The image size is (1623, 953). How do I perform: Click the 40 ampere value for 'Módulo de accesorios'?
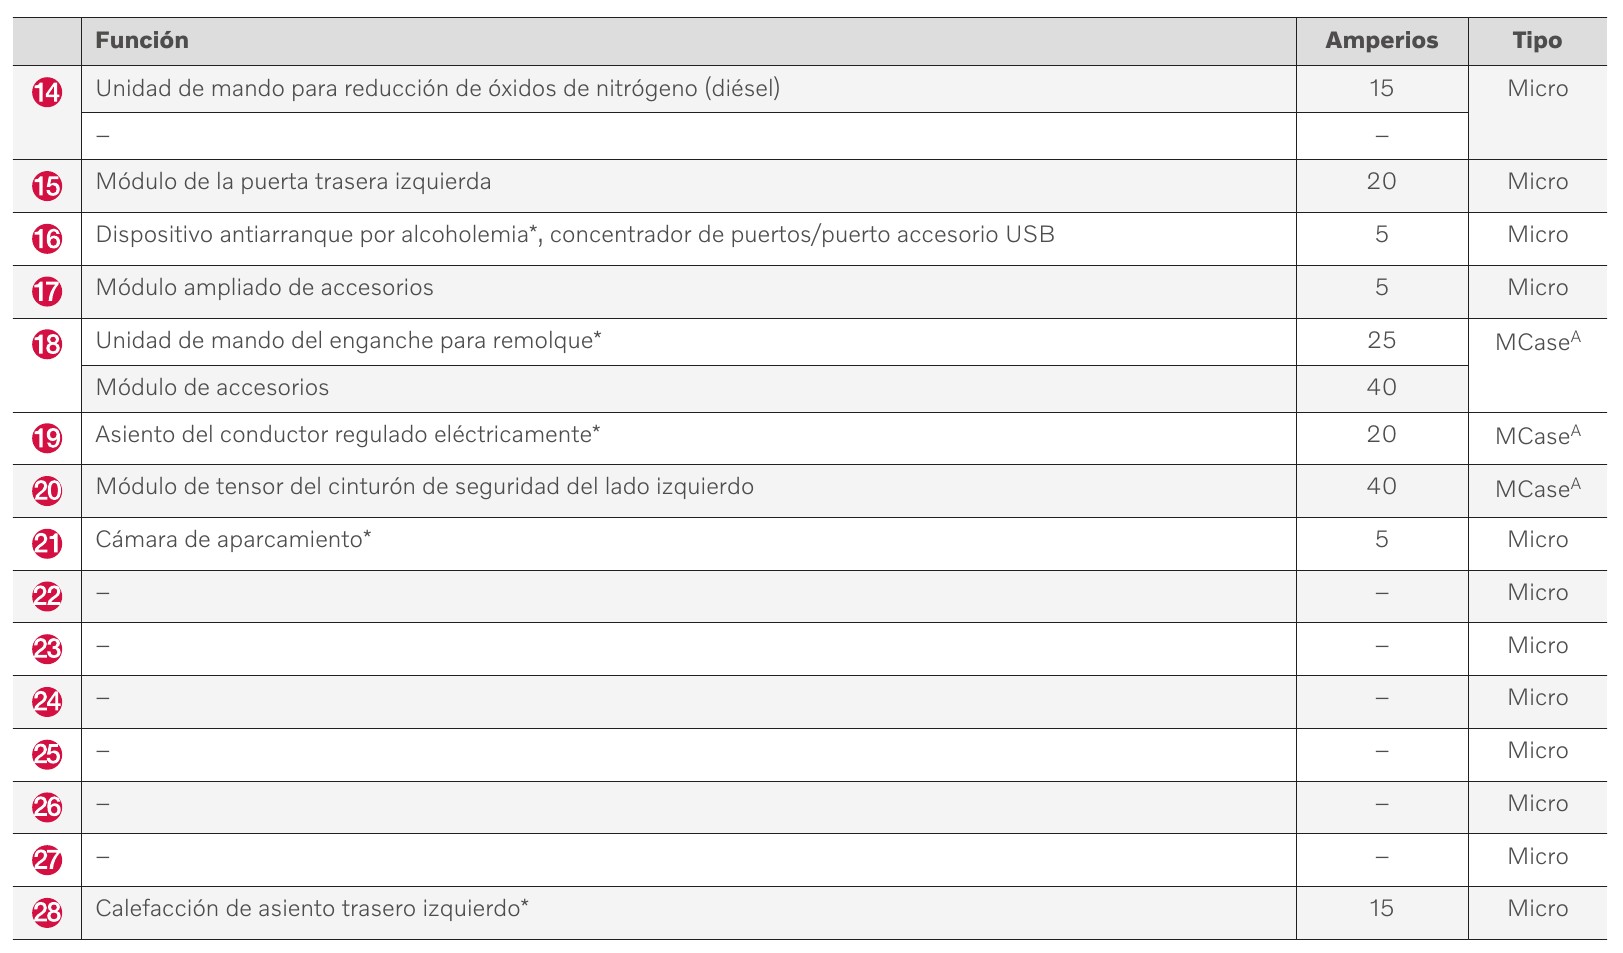(1381, 388)
